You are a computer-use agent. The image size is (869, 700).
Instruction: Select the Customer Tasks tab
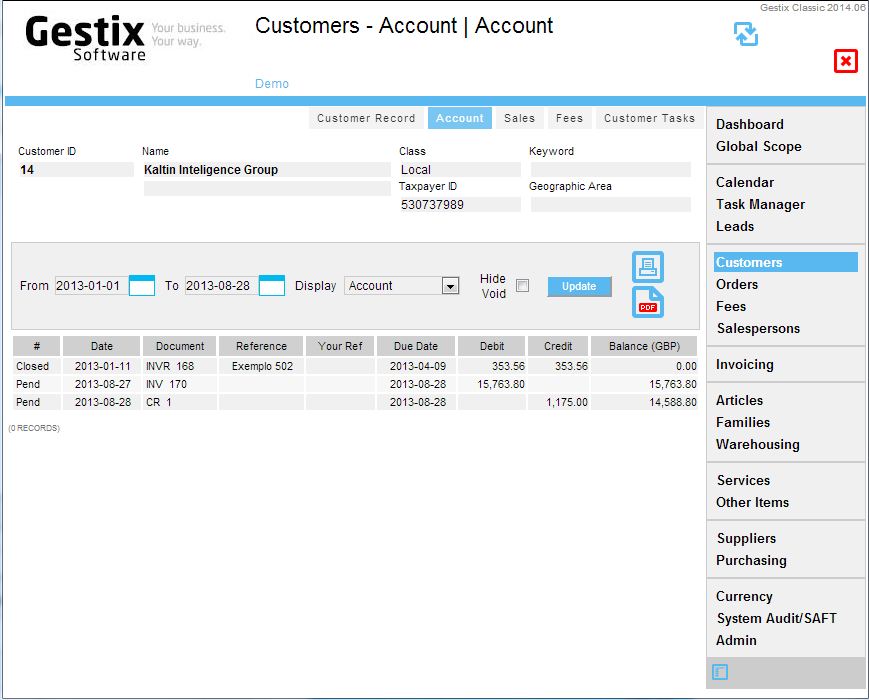point(649,118)
